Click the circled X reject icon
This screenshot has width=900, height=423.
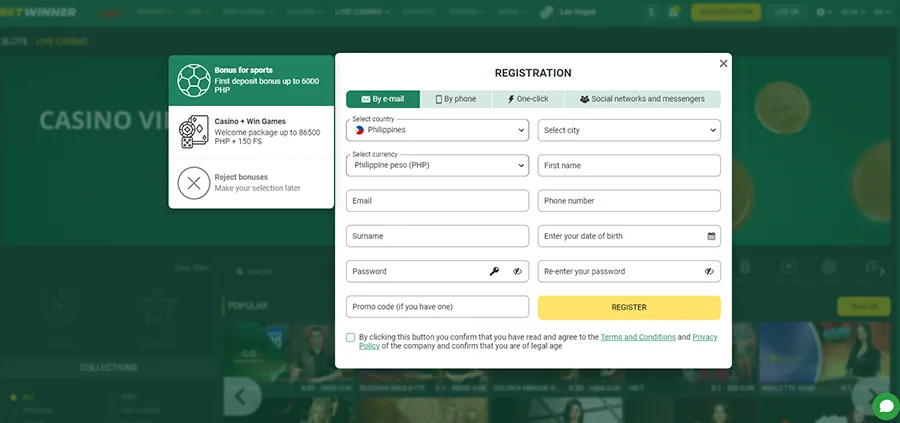click(x=194, y=183)
